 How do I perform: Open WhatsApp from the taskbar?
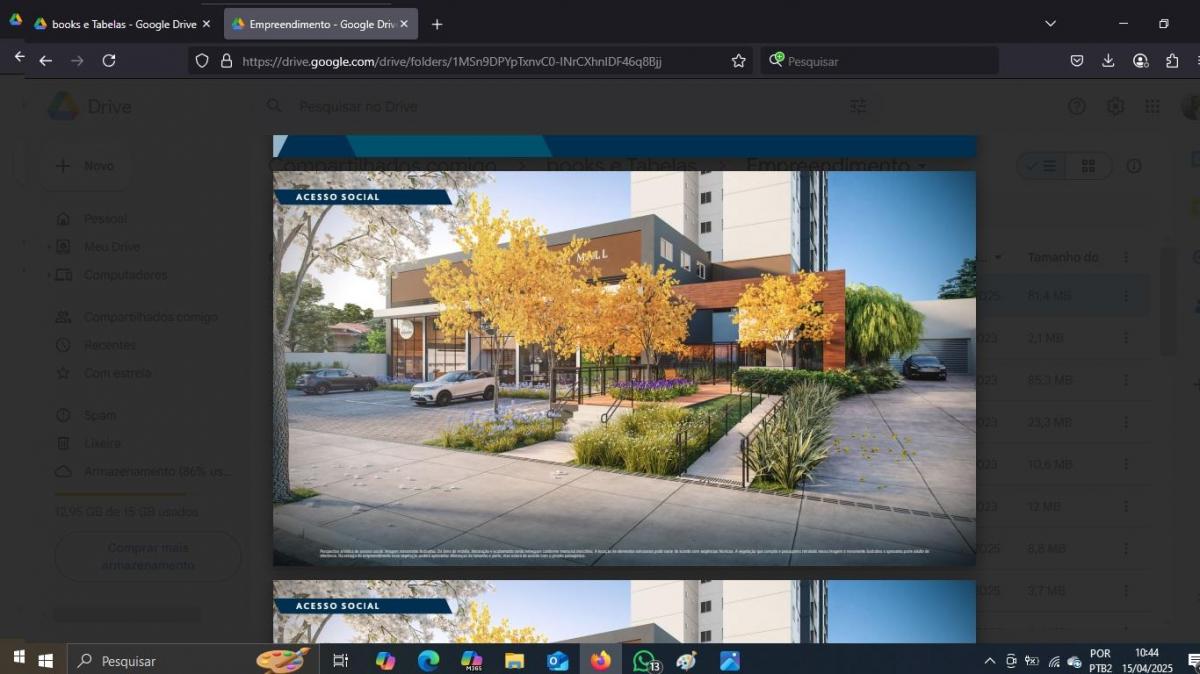pos(645,661)
